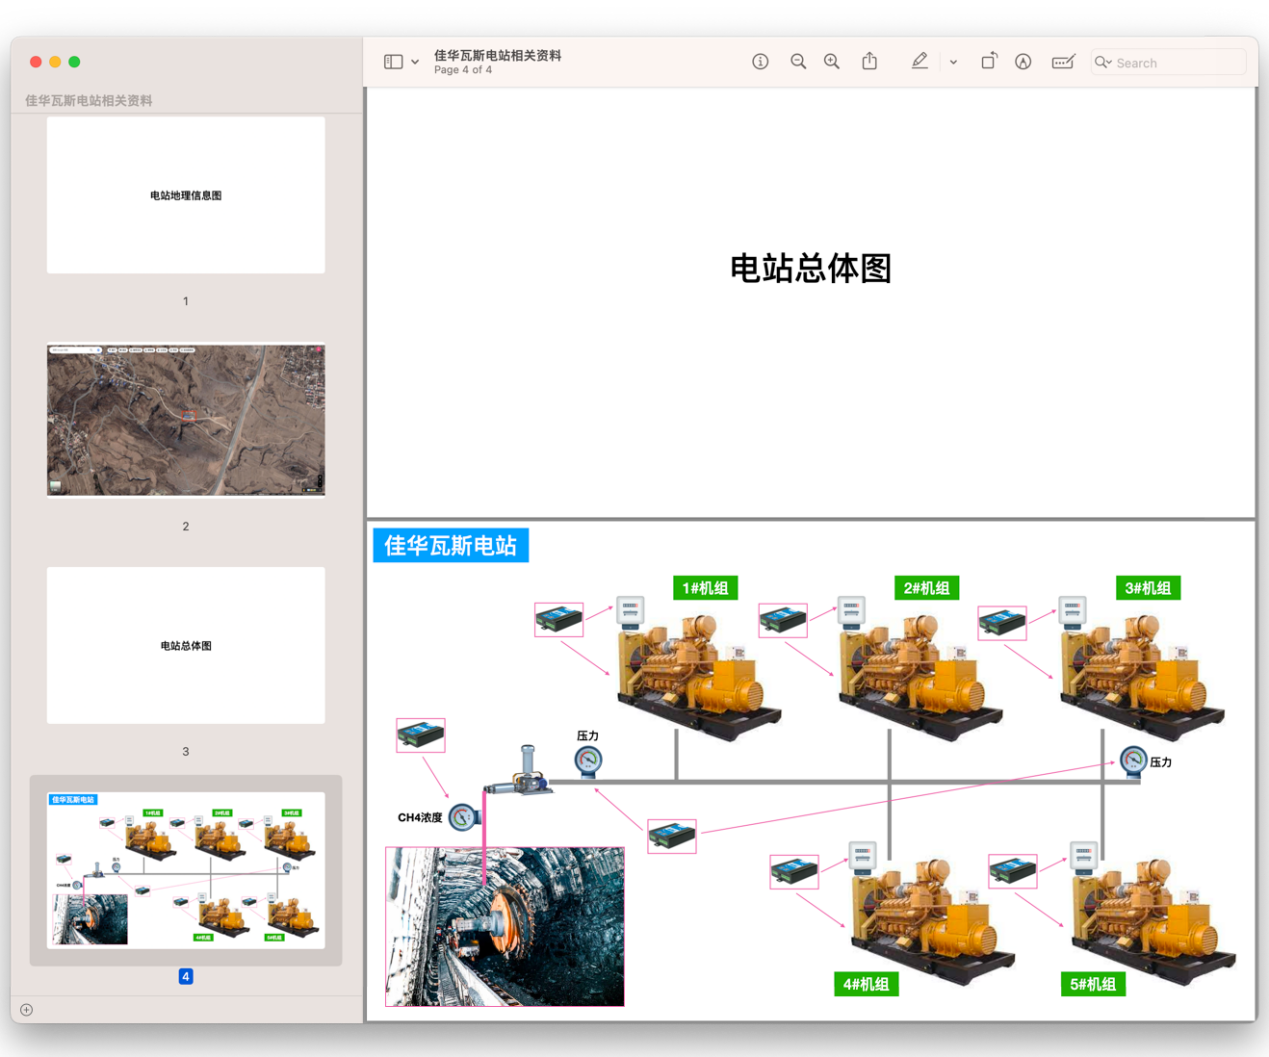The width and height of the screenshot is (1269, 1057).
Task: Show the document inspector info
Action: pos(760,62)
